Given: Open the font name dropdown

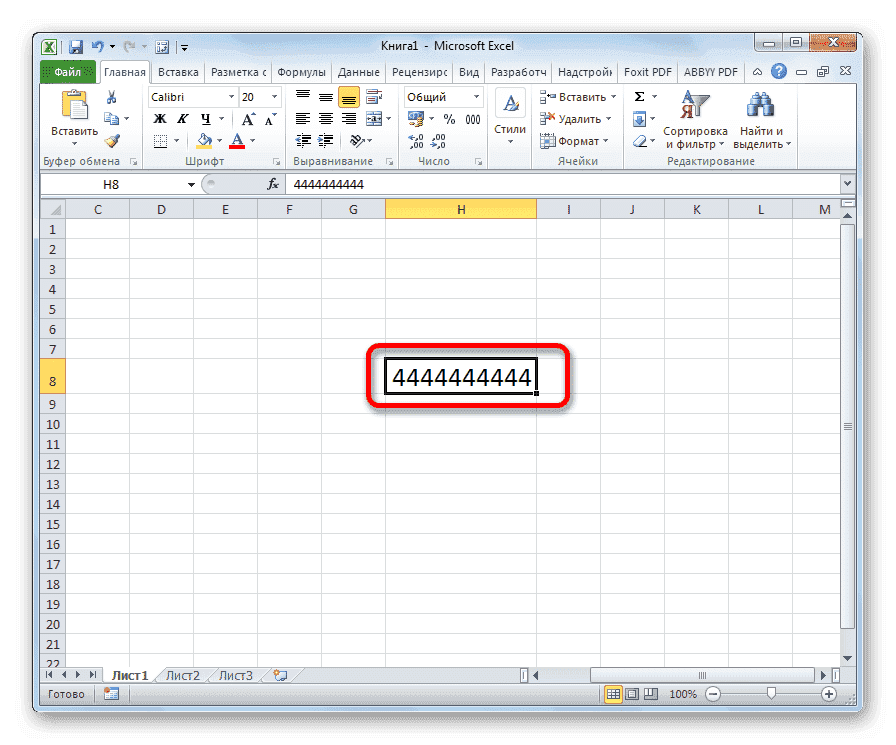Looking at the screenshot, I should [231, 97].
